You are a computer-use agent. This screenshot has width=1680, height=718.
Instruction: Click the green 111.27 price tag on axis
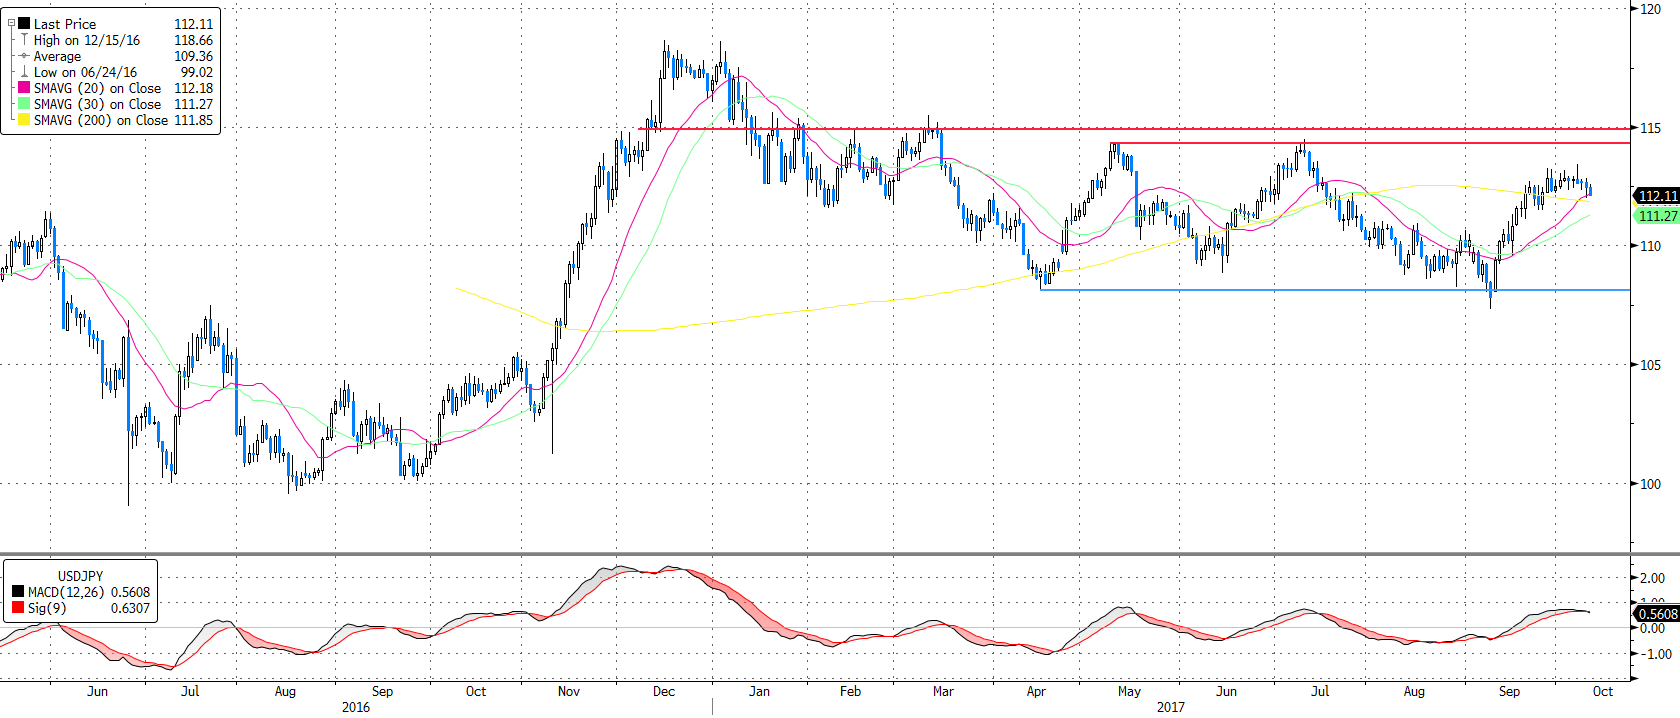pyautogui.click(x=1657, y=216)
